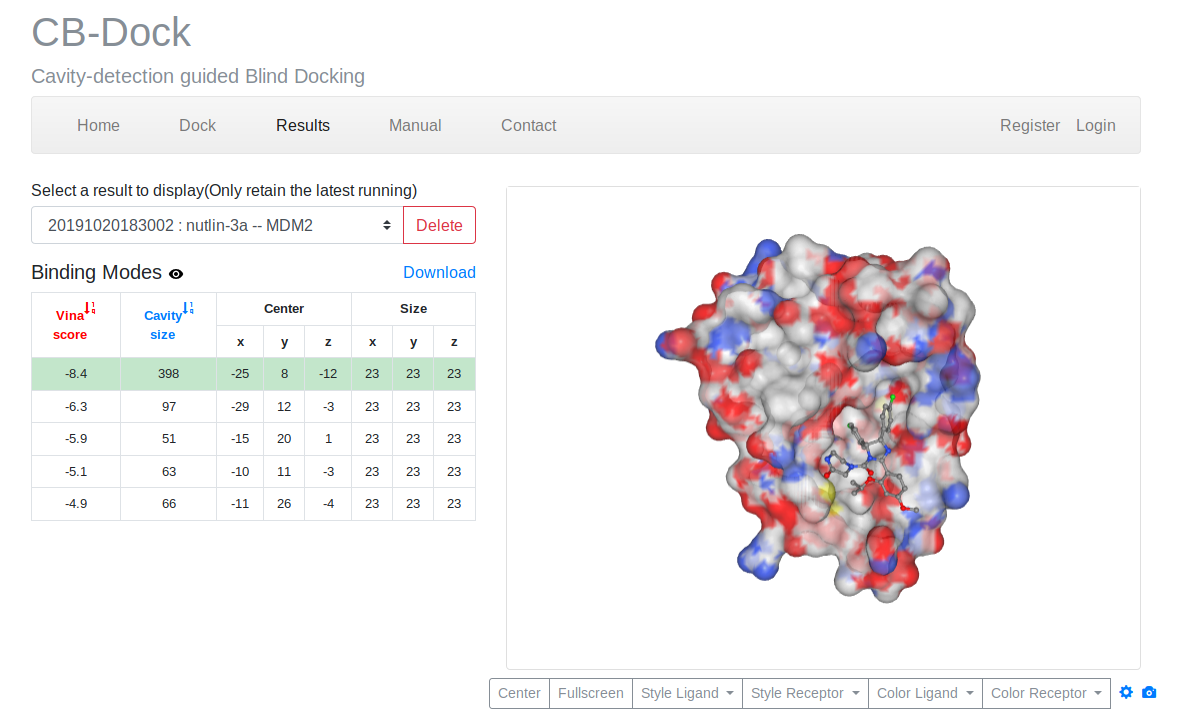Sort by Vina score sort icon
This screenshot has height=727, width=1179.
point(90,309)
